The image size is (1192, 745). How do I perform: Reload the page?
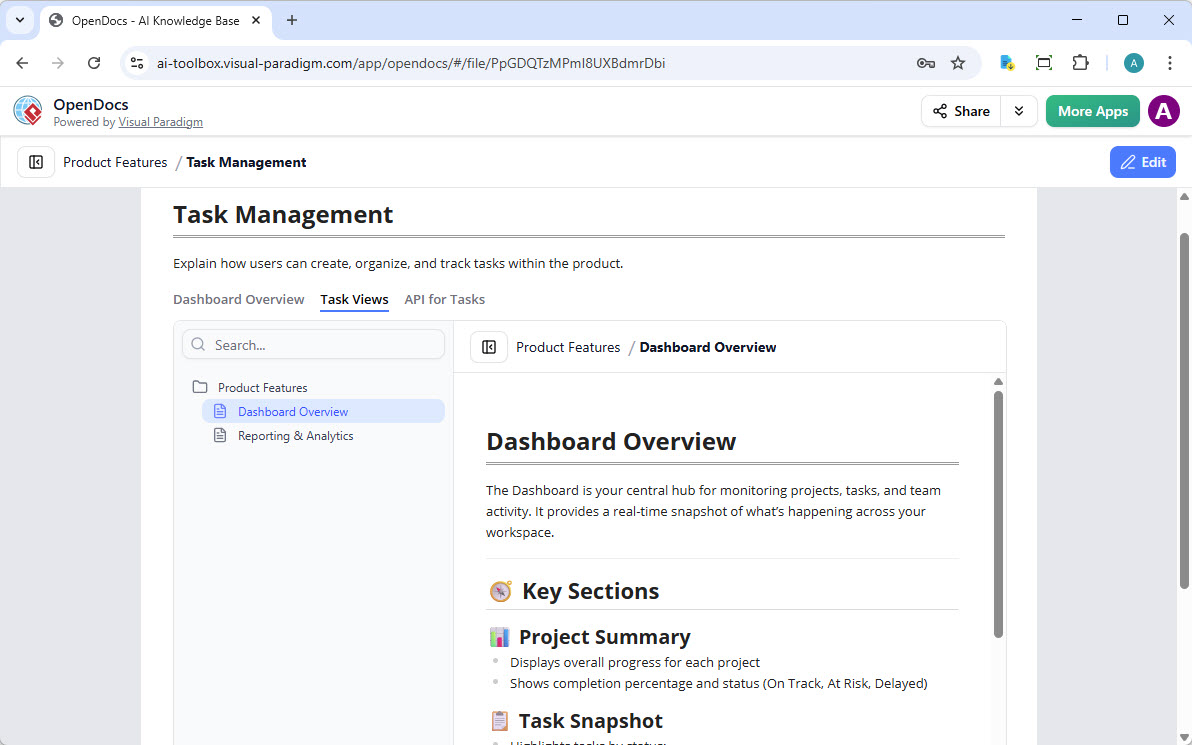pos(94,63)
